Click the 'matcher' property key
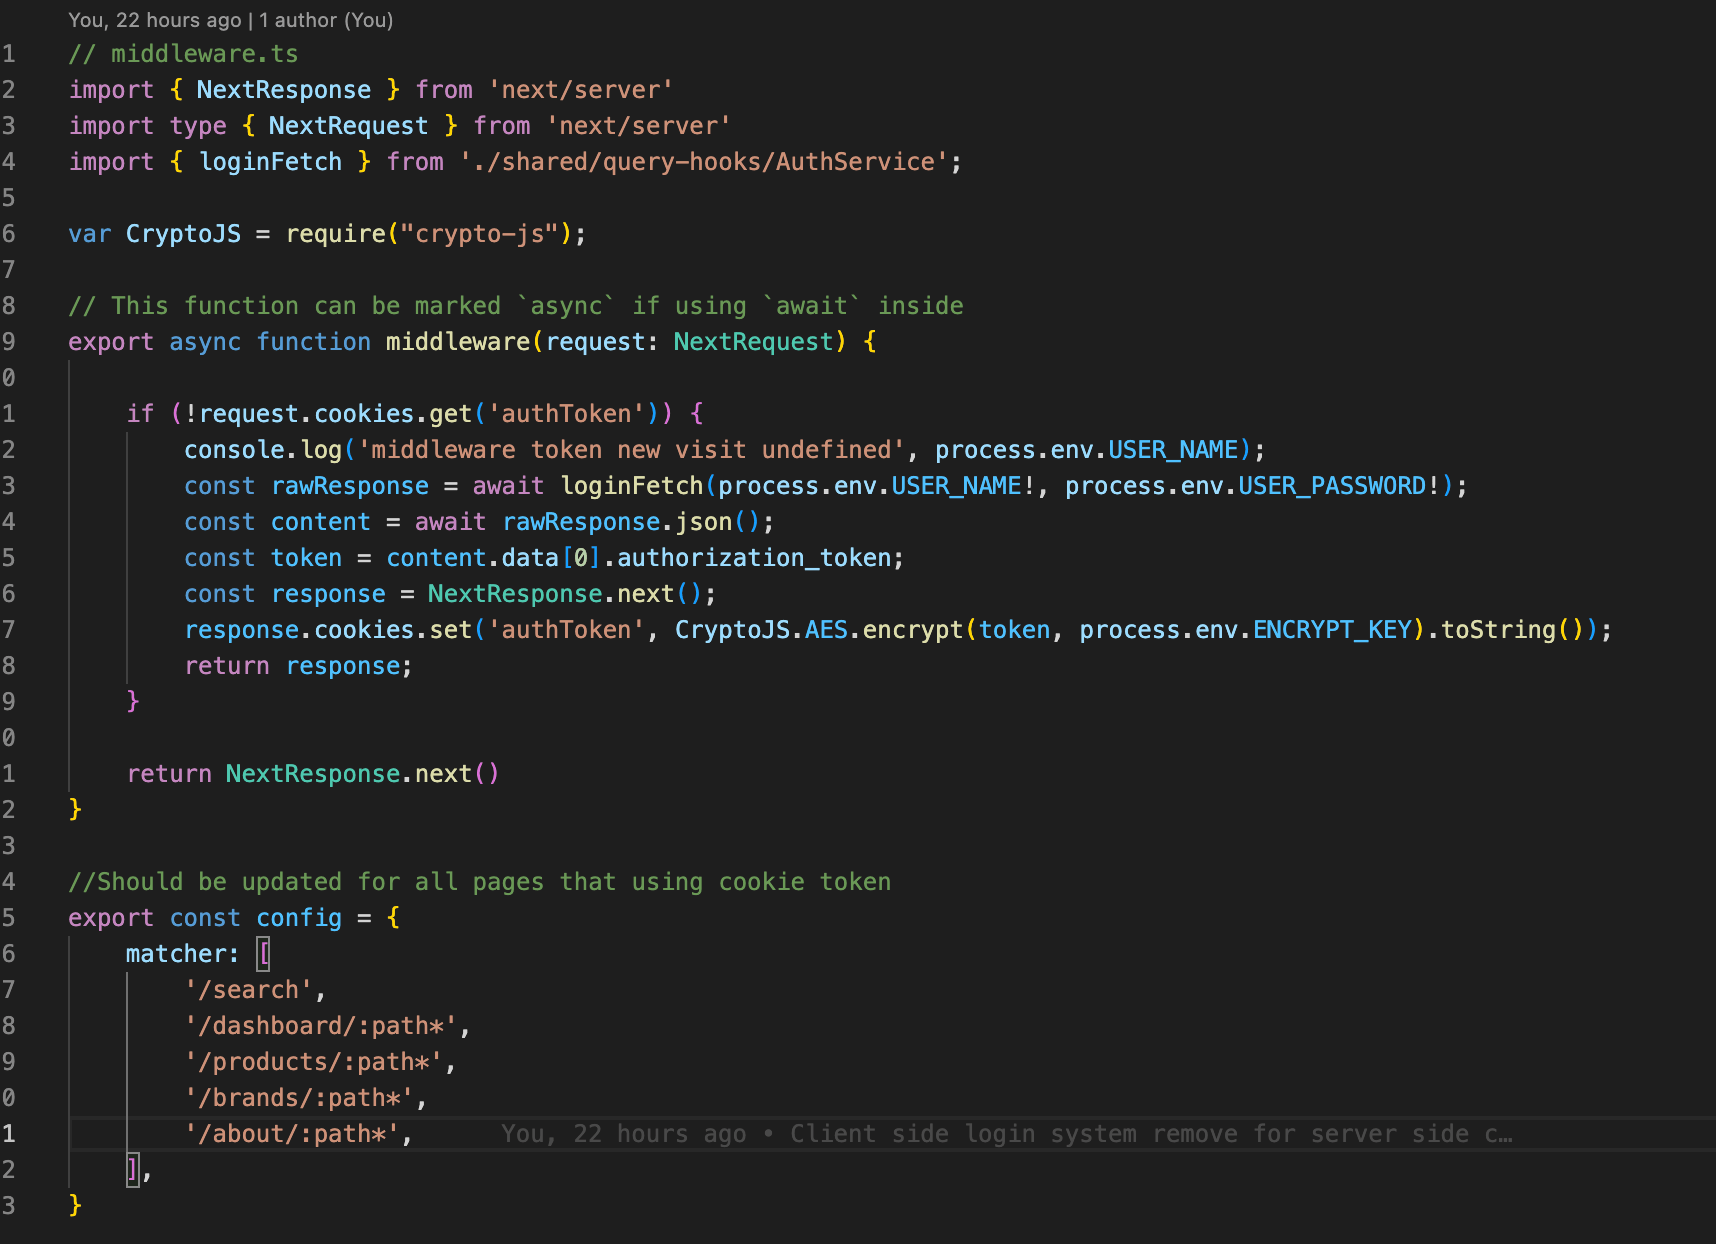This screenshot has width=1716, height=1244. pos(175,954)
